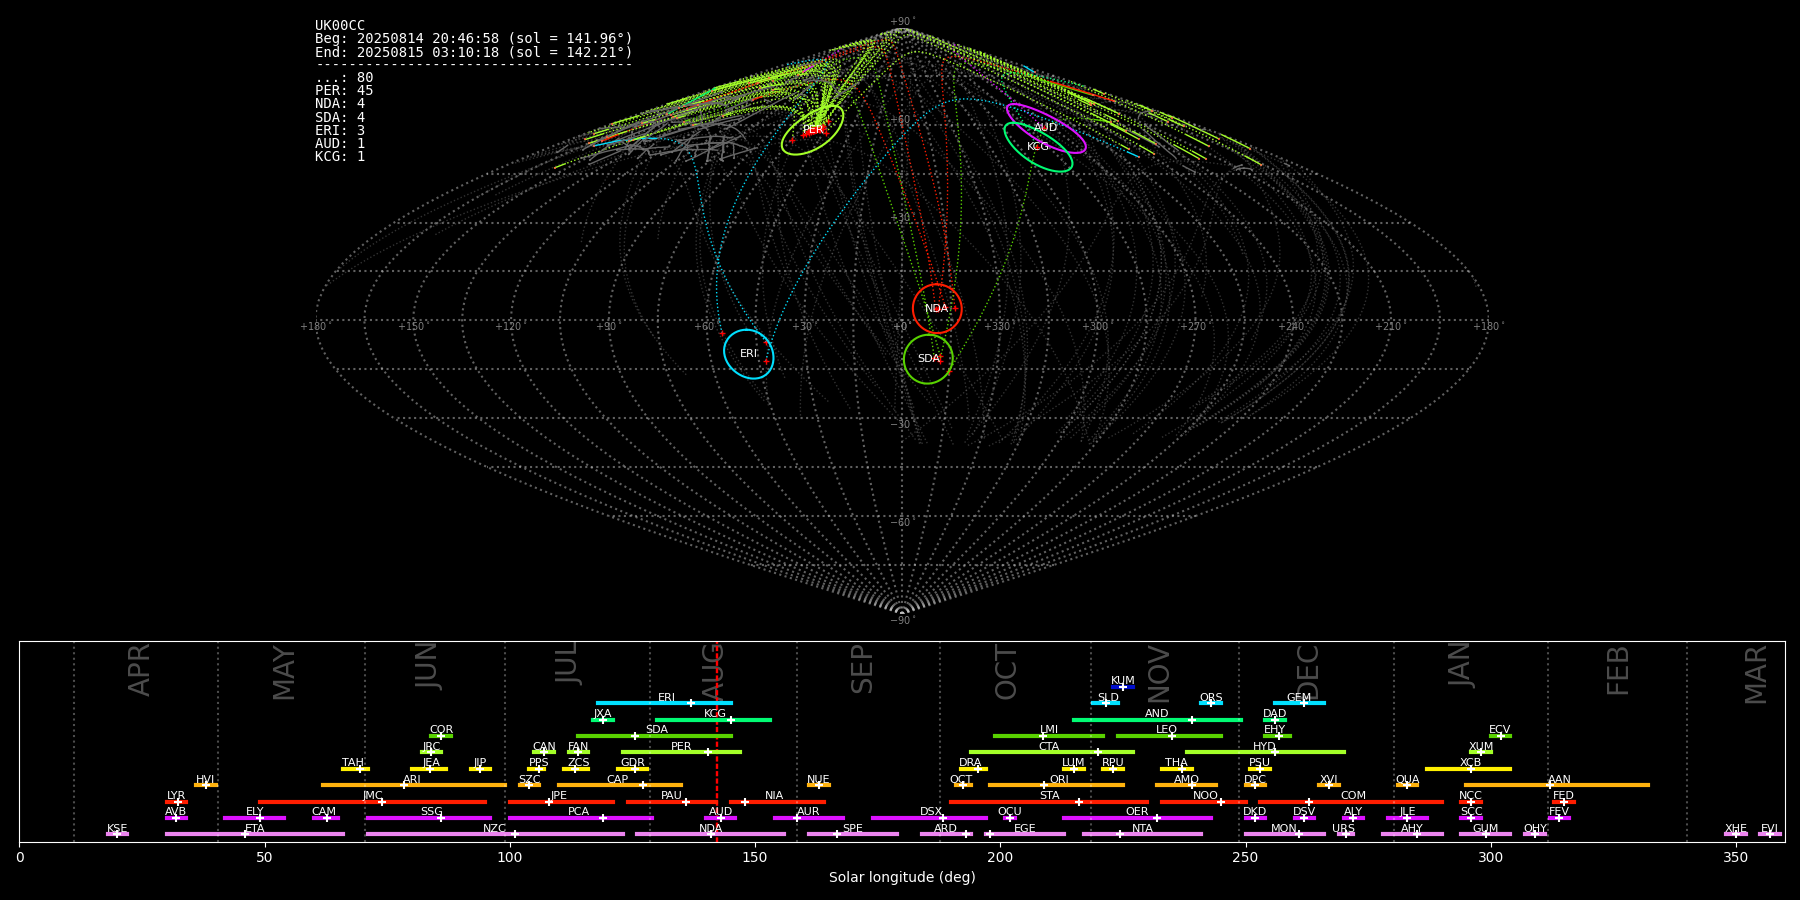Screen dimensions: 1800x900
Task: Click the 'Solar longitude (deg)' axis label
Action: click(902, 877)
